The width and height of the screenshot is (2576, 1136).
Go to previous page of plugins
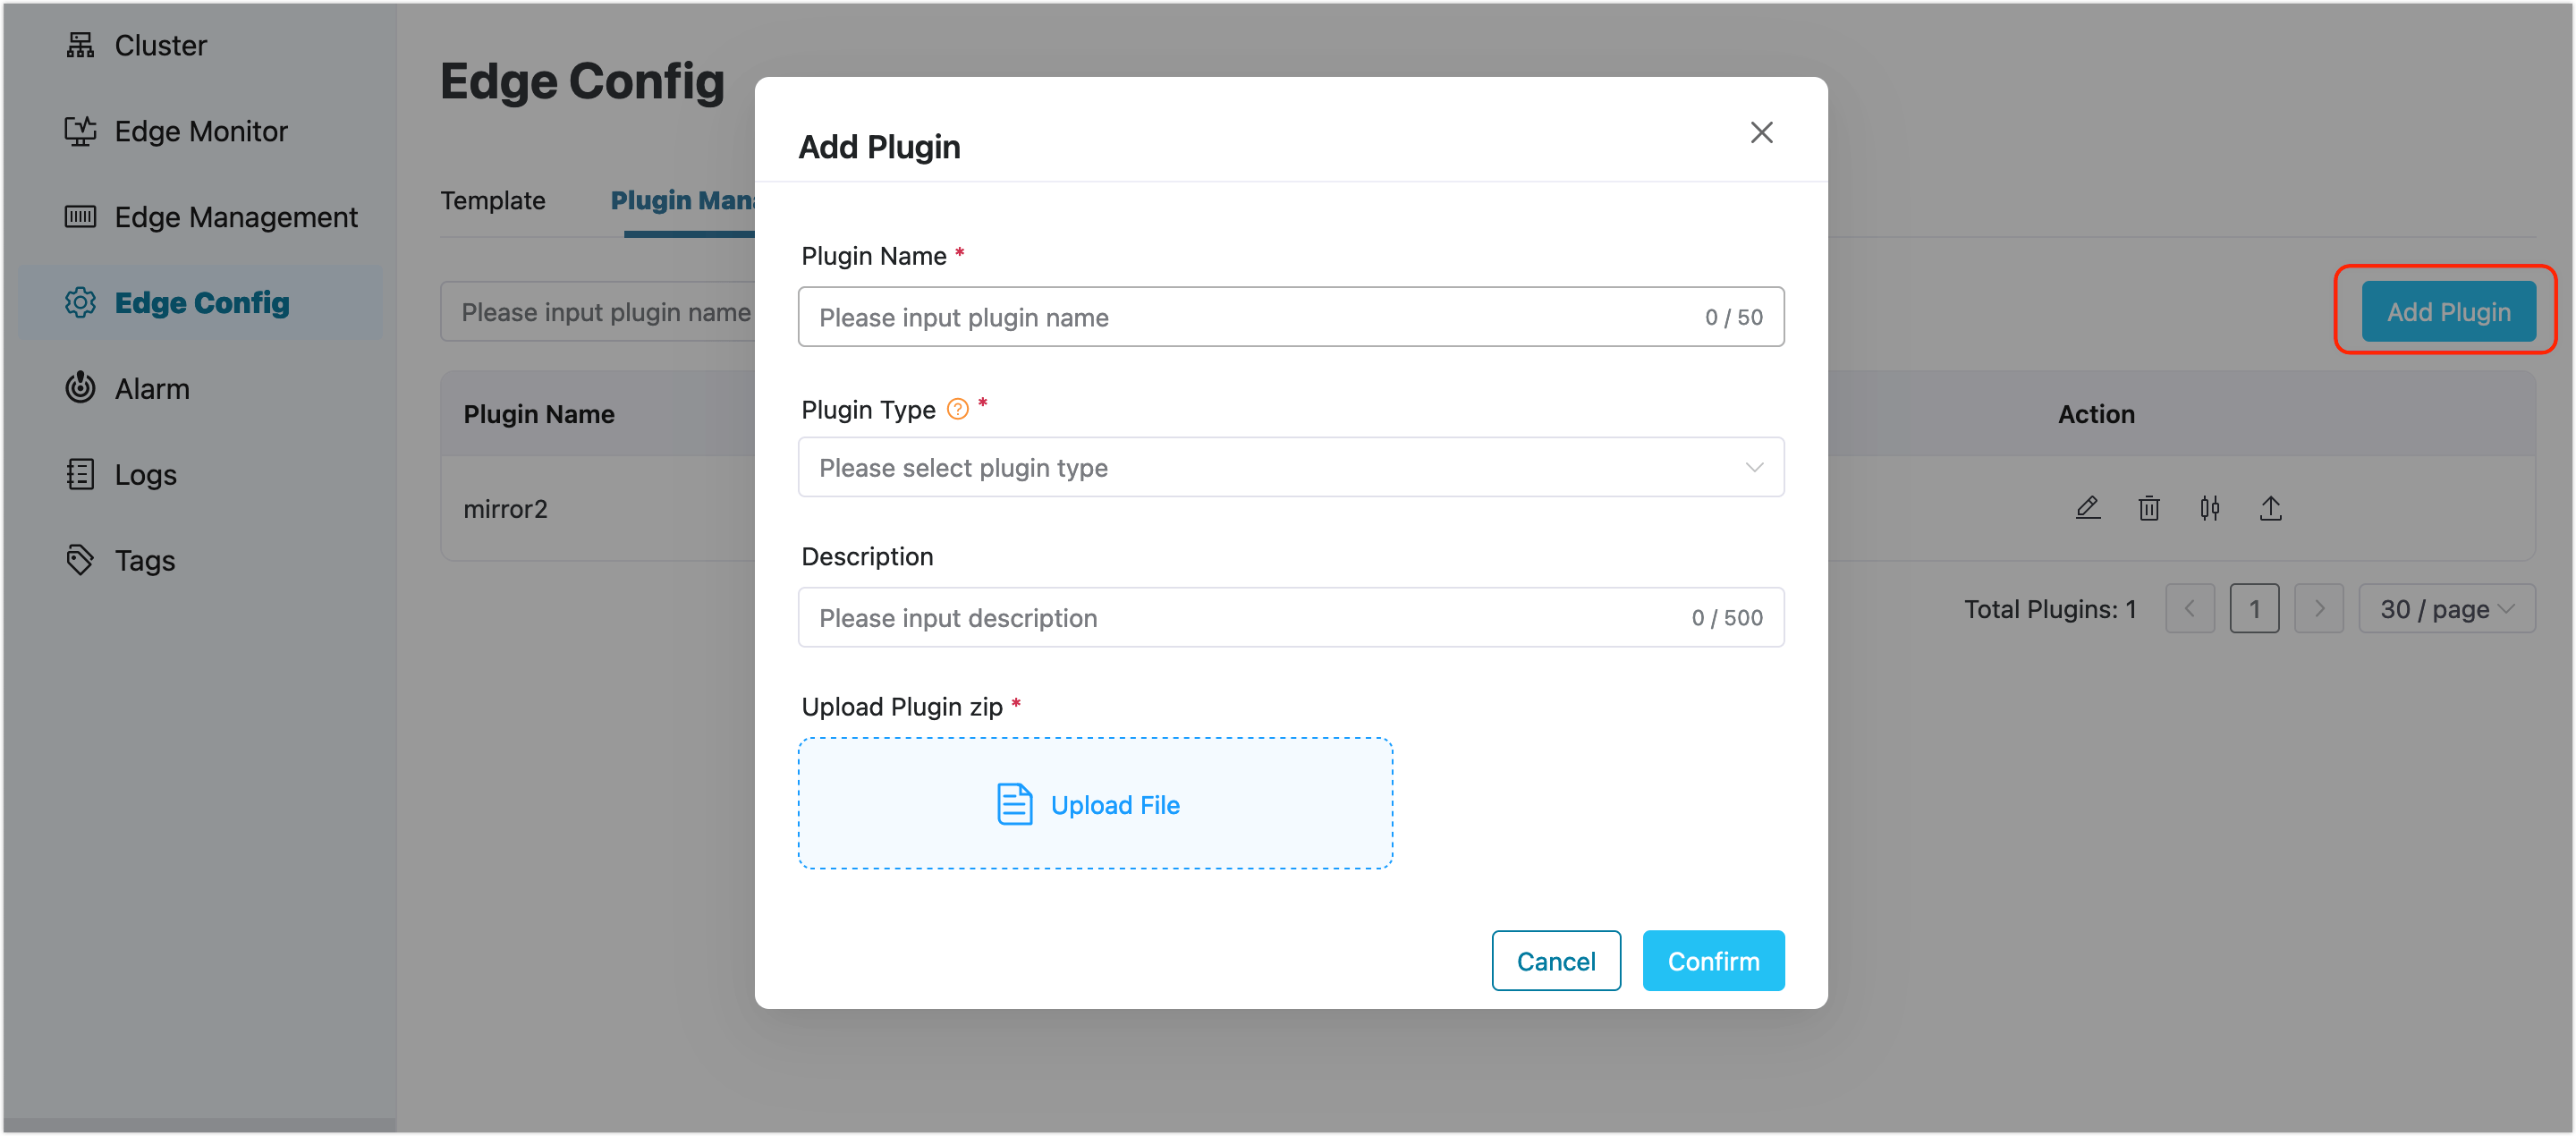2190,609
